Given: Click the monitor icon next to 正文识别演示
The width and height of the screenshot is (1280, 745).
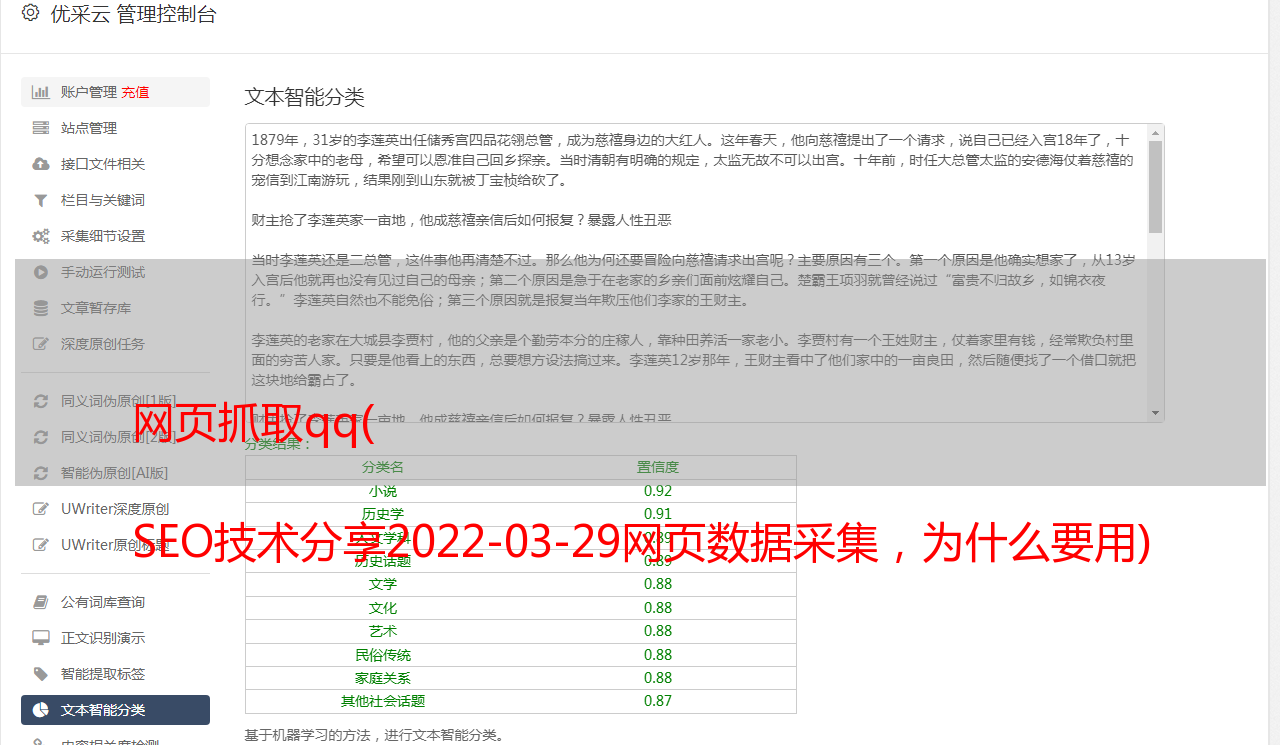Looking at the screenshot, I should coord(41,638).
